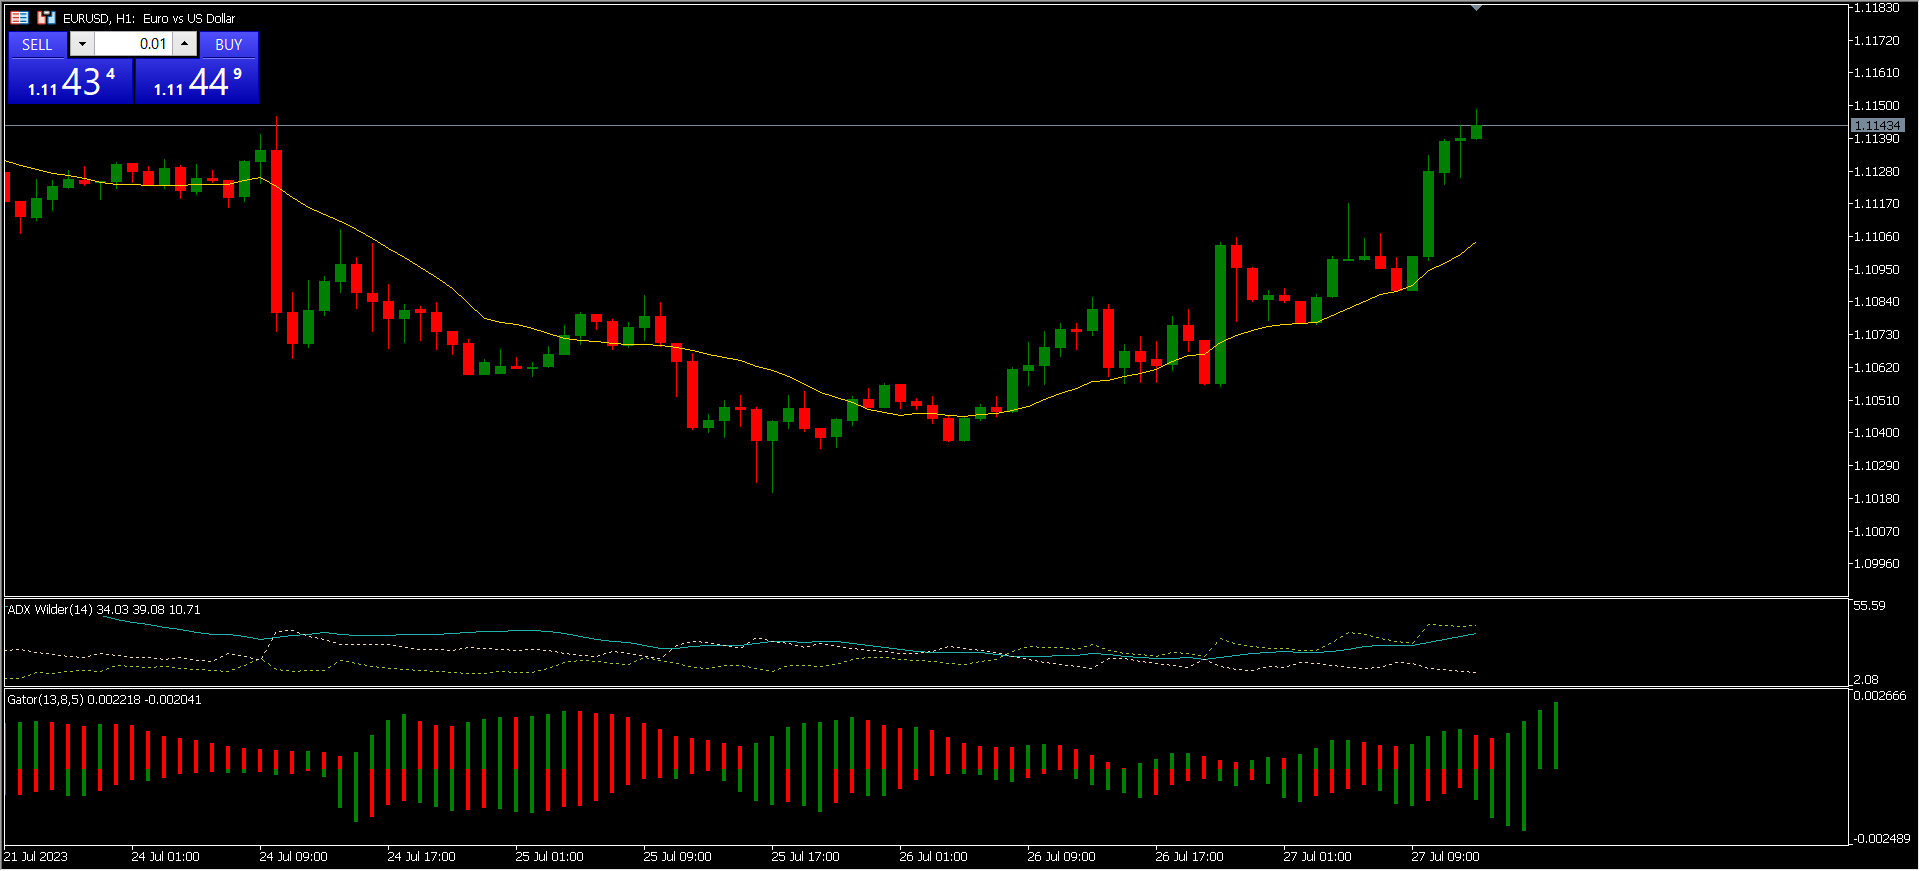Click the 25 Jul 17:00 time label
Viewport: 1920px width, 871px height.
[x=806, y=857]
